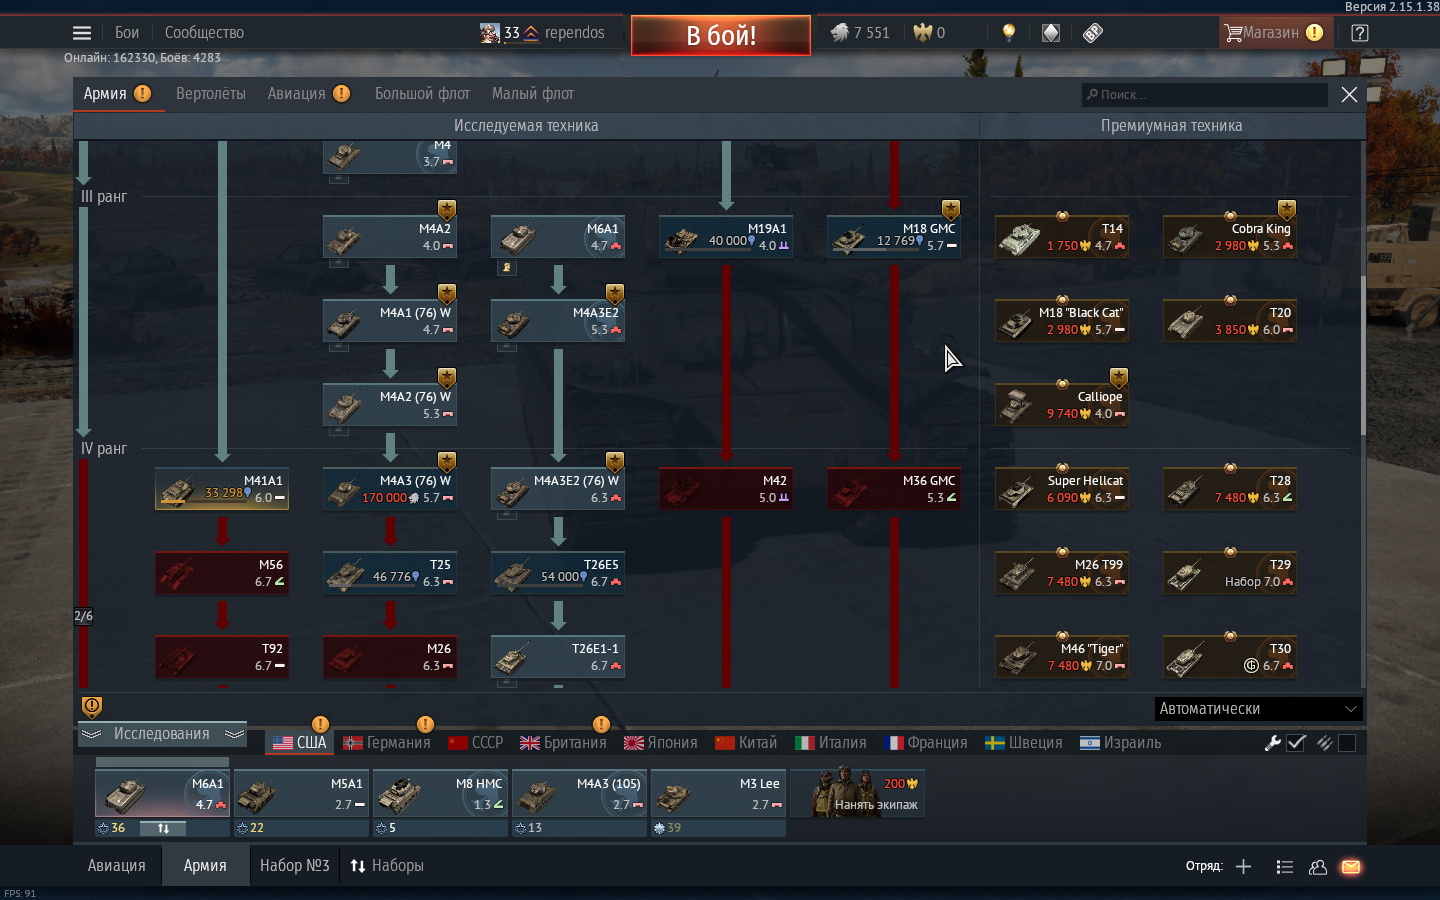Select the M41A1 tank in the tree
Image resolution: width=1440 pixels, height=900 pixels.
tap(222, 490)
